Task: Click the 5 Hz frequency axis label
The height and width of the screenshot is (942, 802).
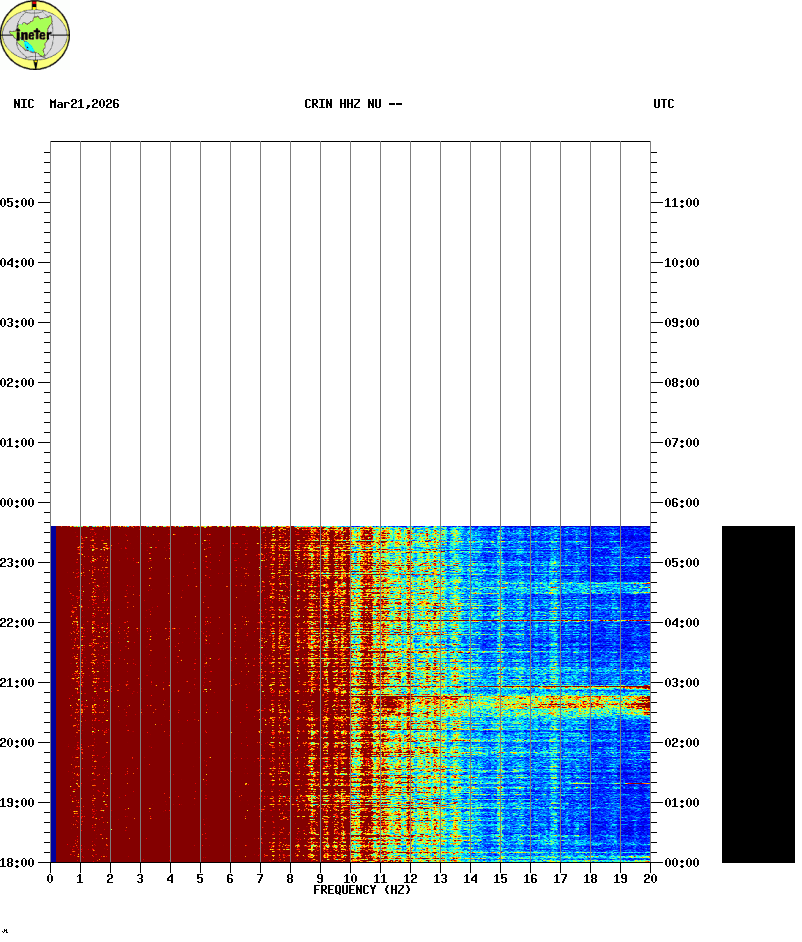Action: click(200, 879)
